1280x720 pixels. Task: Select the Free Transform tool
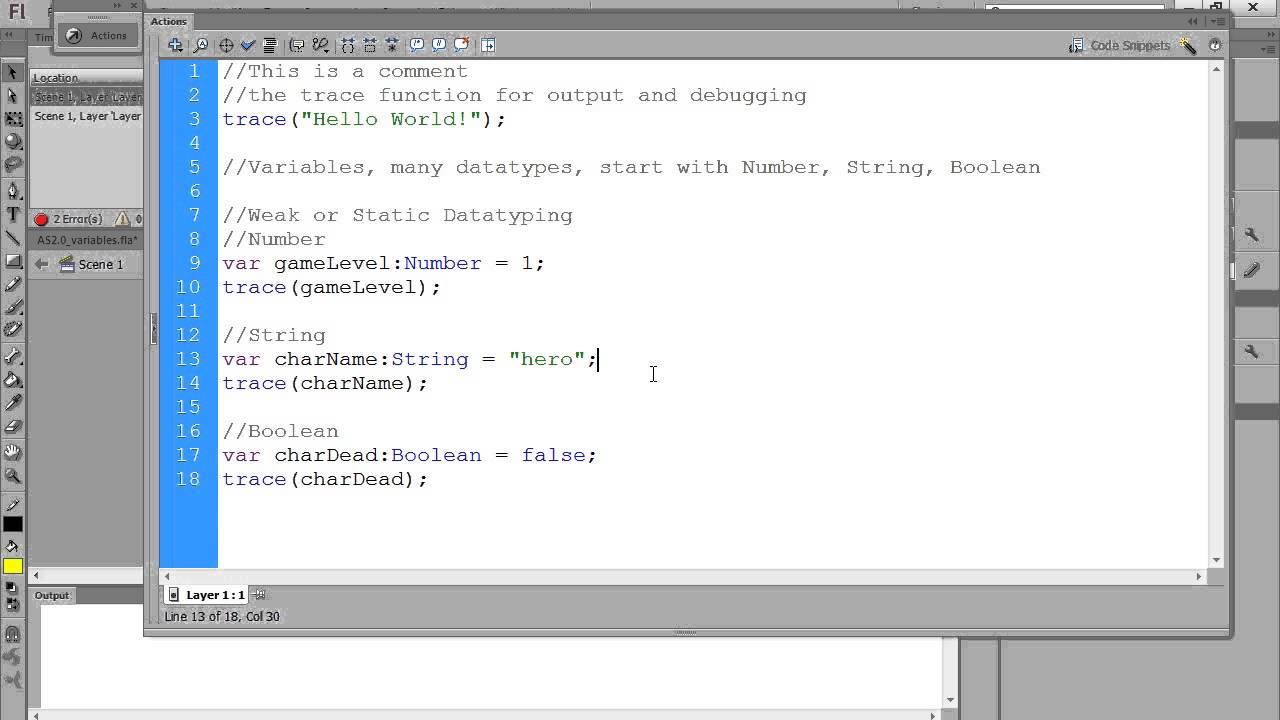(13, 119)
